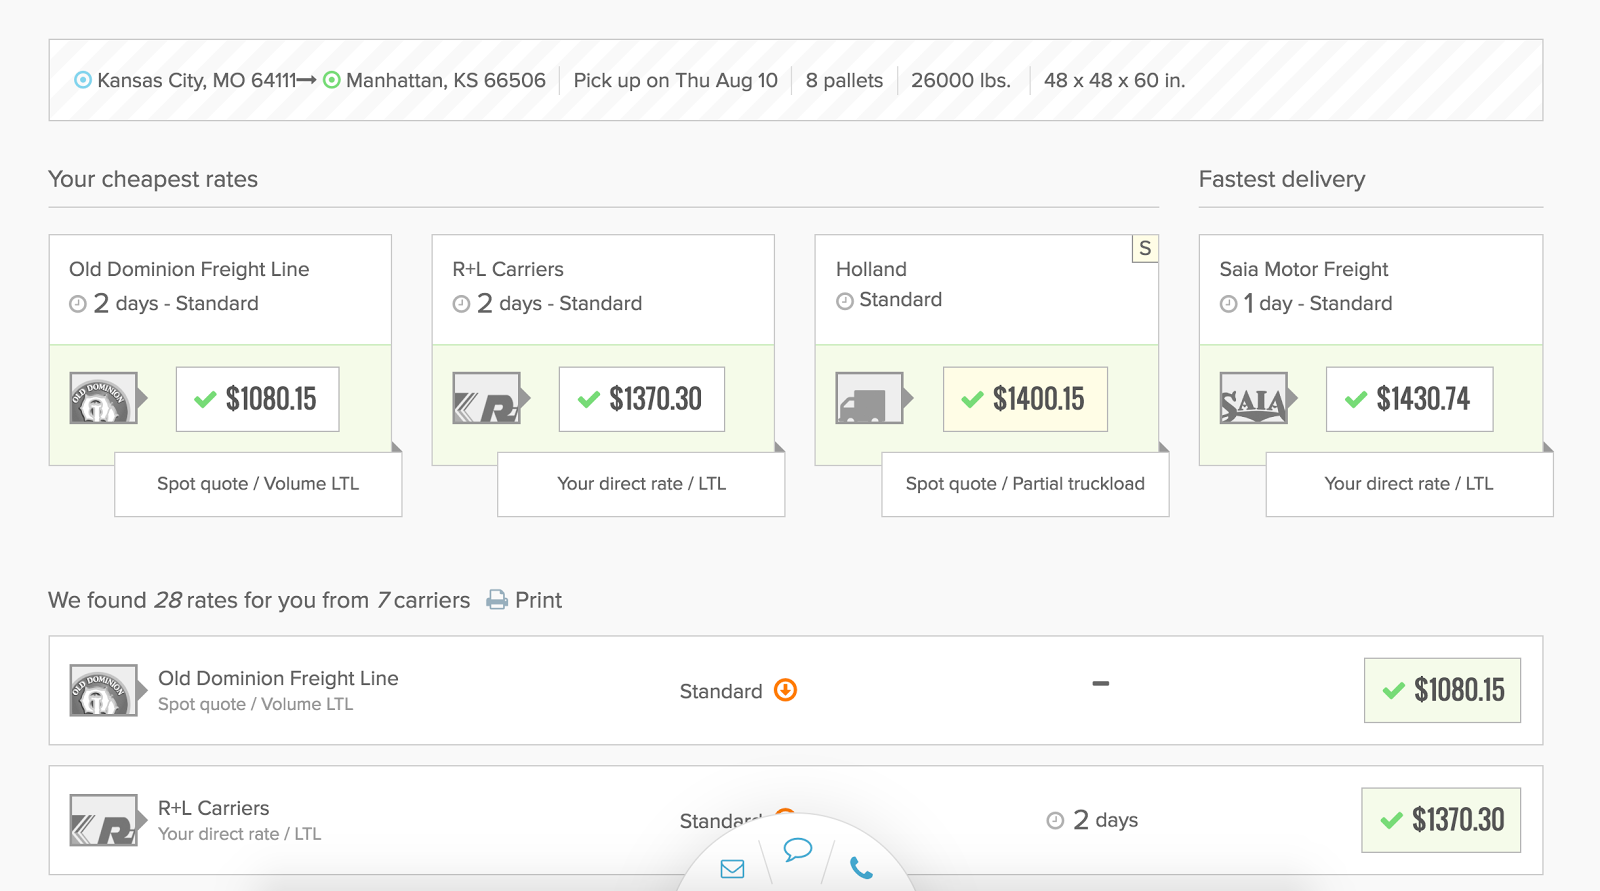
Task: Open the email envelope contact icon
Action: 733,869
